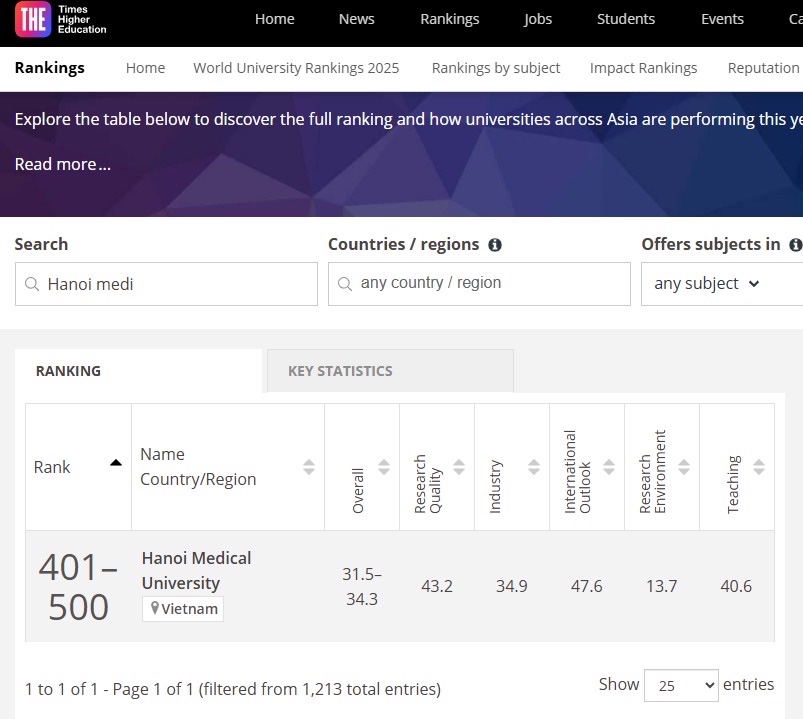The width and height of the screenshot is (803, 719).
Task: Open the Rankings by subject link
Action: point(496,68)
